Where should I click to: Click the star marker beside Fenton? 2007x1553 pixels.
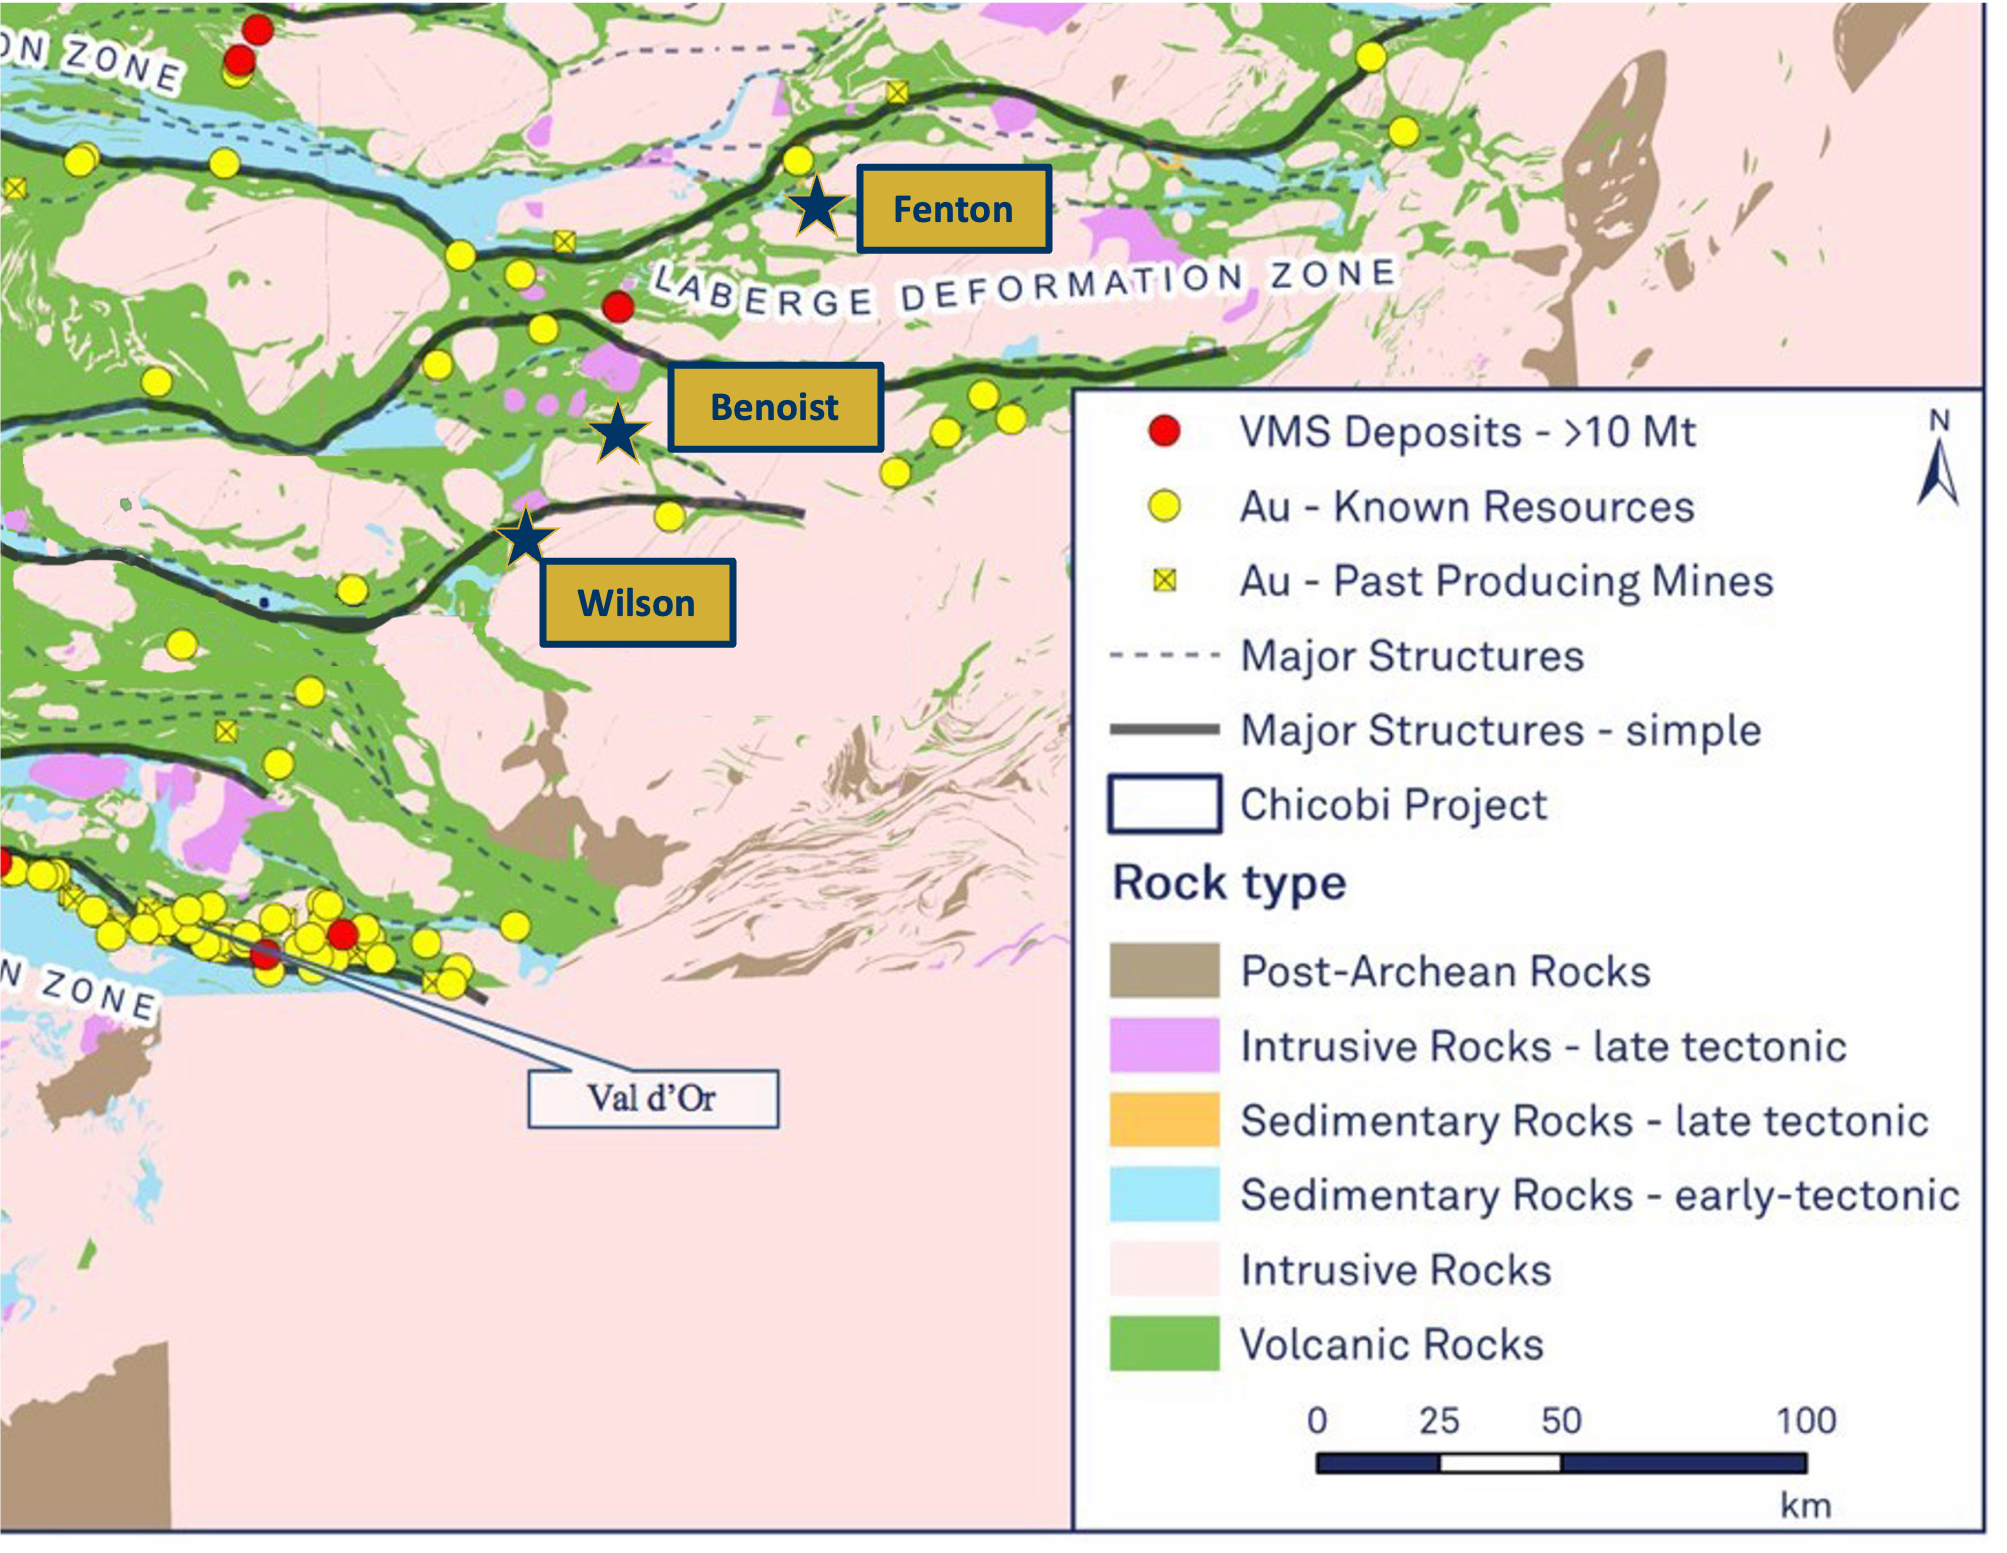tap(817, 207)
